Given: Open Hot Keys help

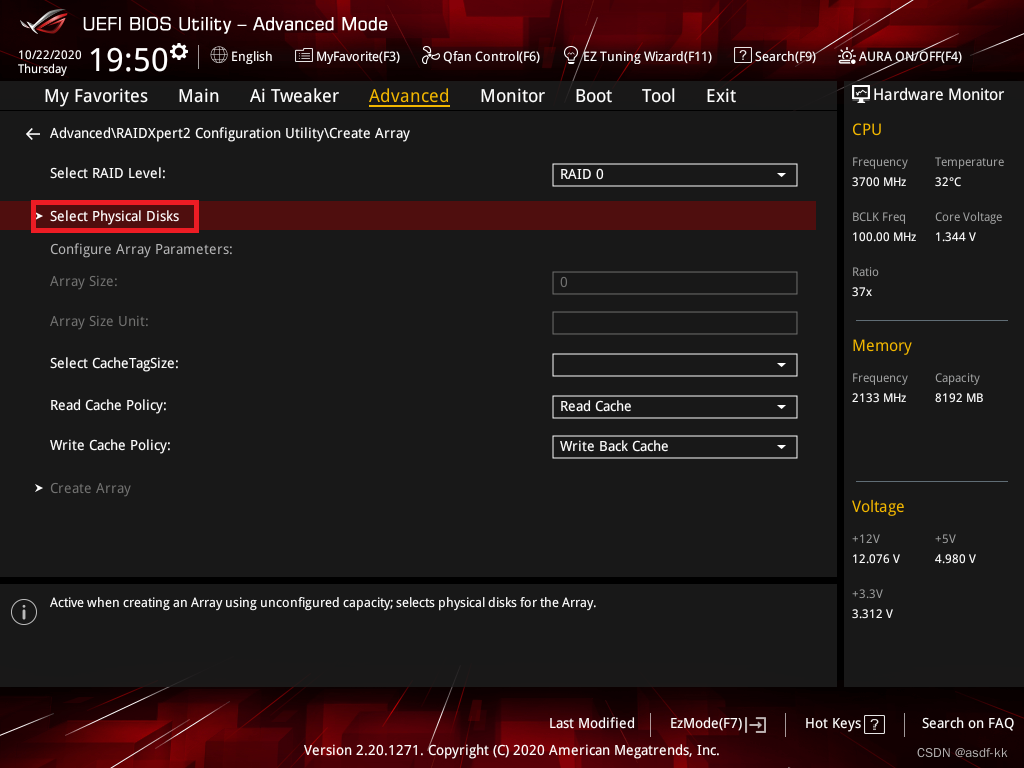Looking at the screenshot, I should click(844, 724).
